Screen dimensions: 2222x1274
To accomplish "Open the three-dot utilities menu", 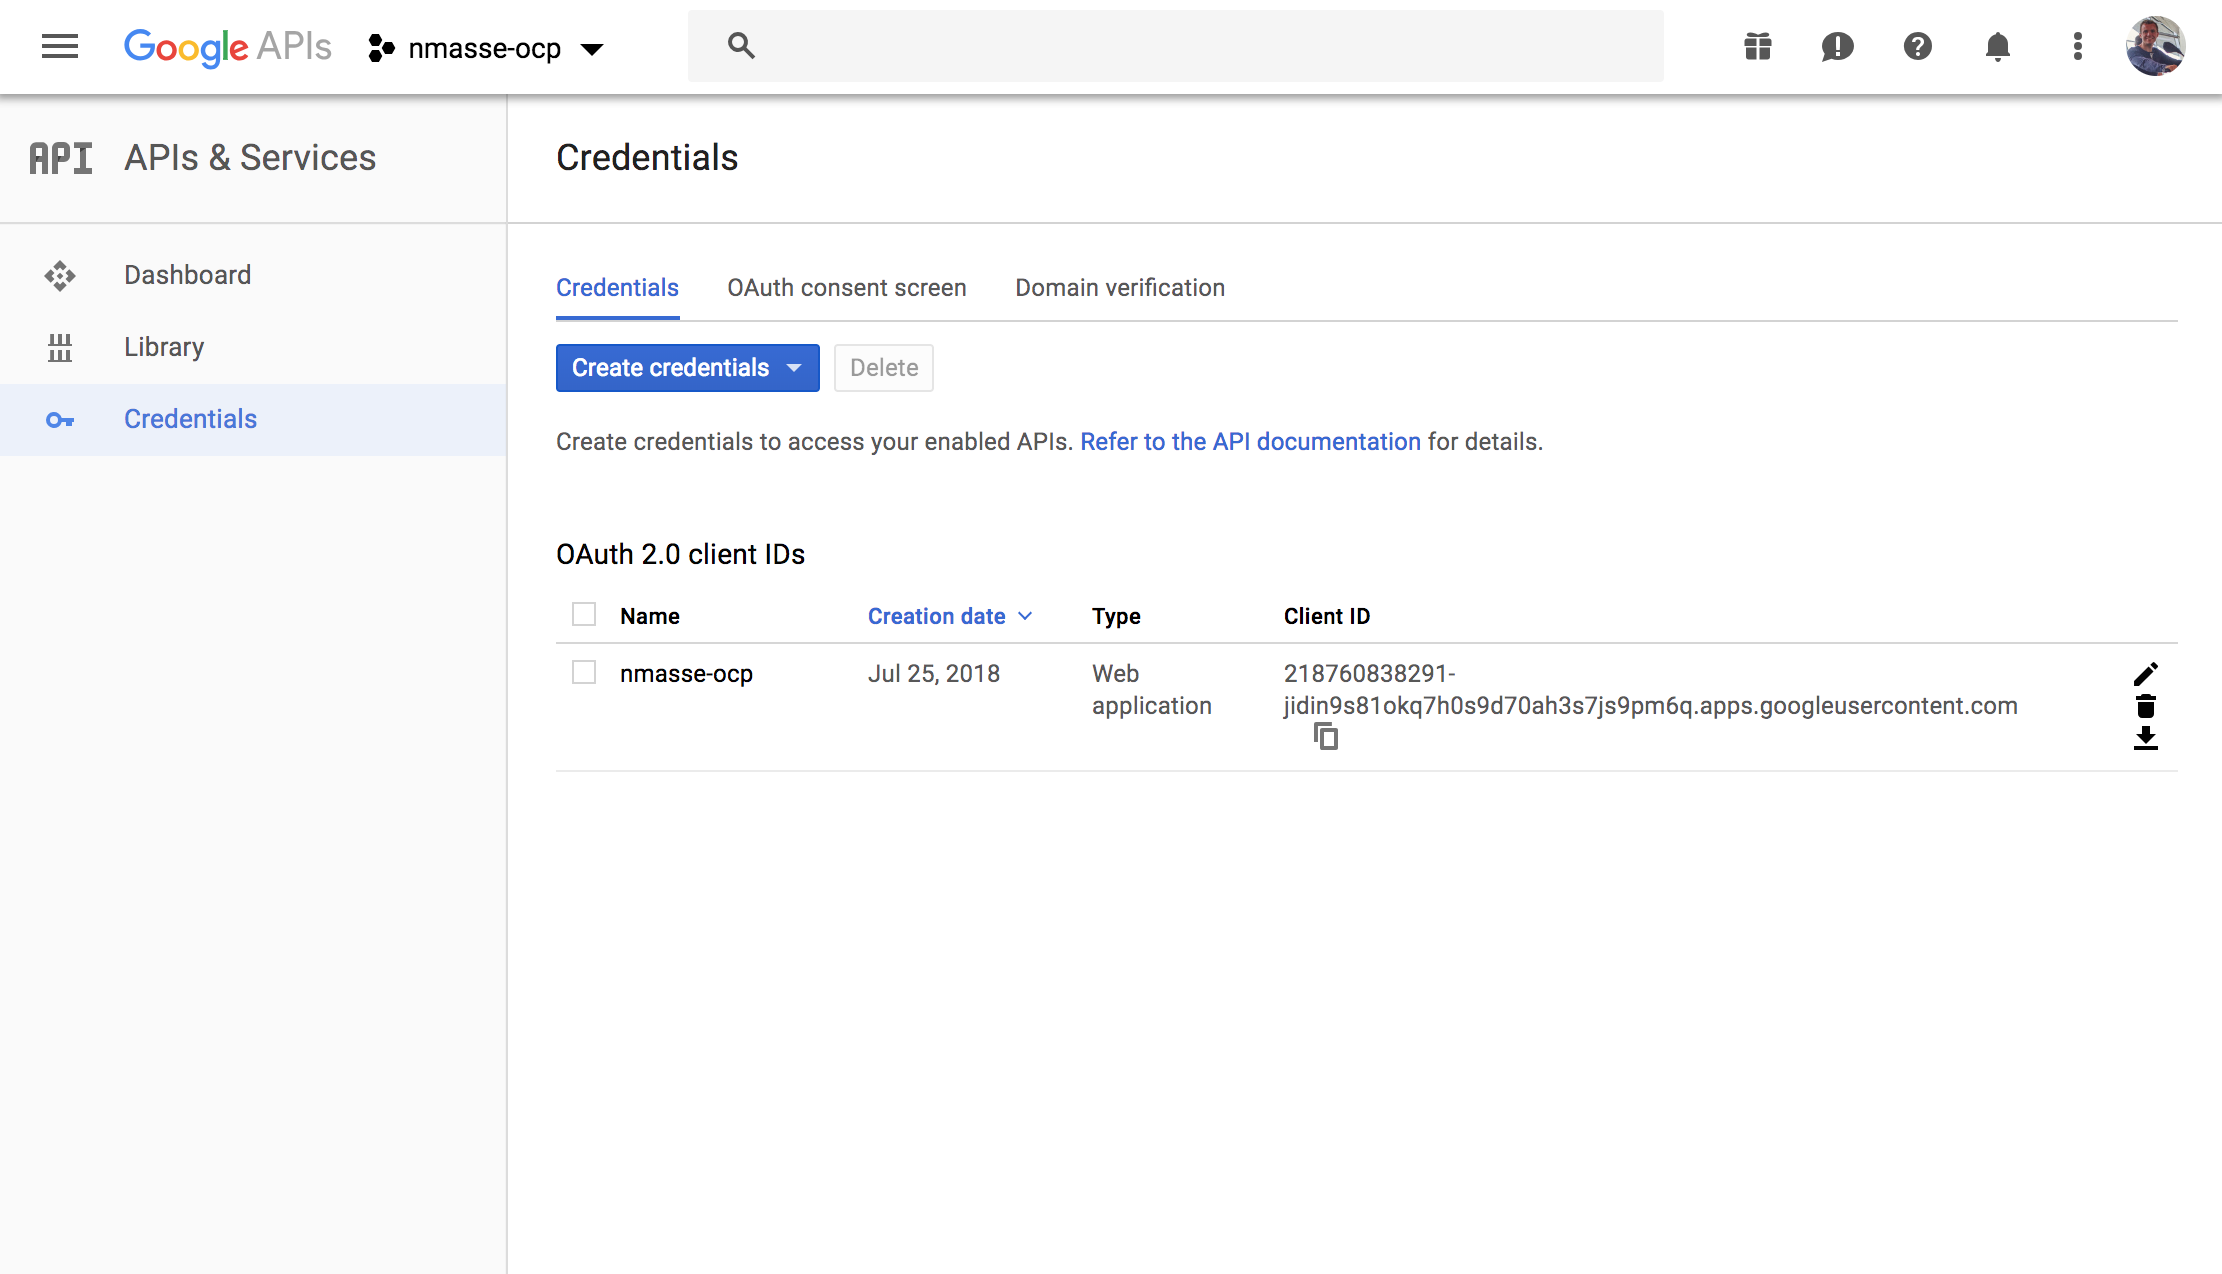I will click(x=2077, y=46).
